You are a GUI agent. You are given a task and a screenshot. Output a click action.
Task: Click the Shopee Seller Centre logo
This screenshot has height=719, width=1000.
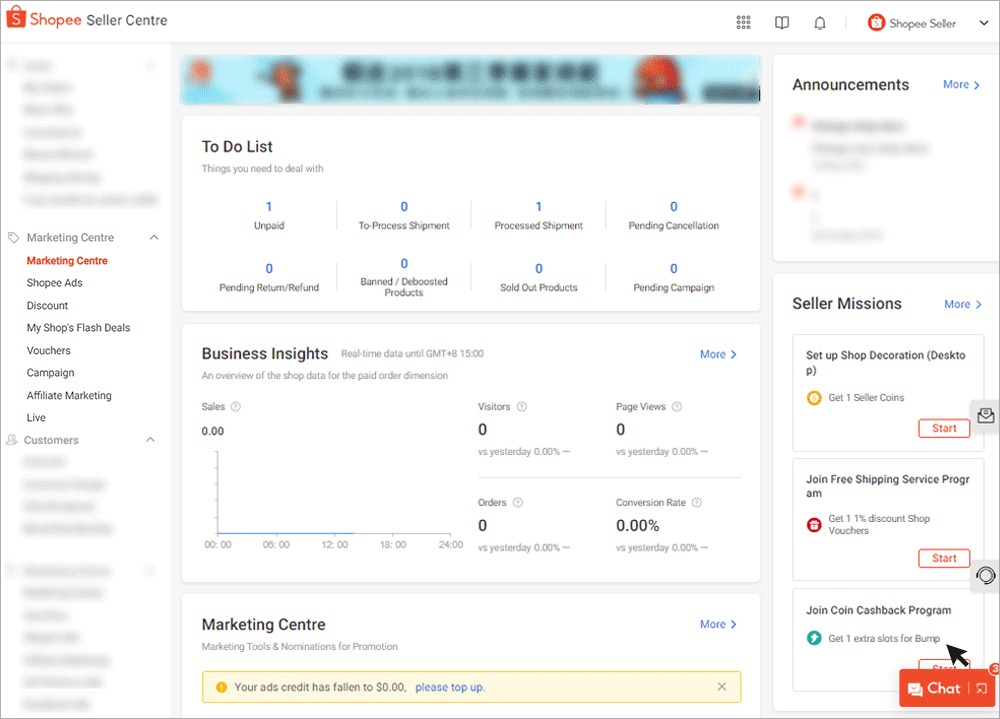(86, 19)
